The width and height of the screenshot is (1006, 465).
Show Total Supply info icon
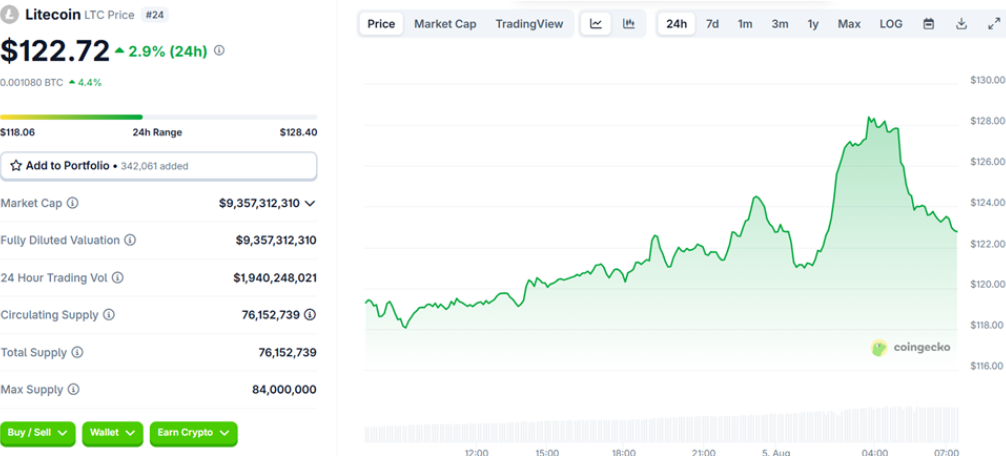pos(77,352)
